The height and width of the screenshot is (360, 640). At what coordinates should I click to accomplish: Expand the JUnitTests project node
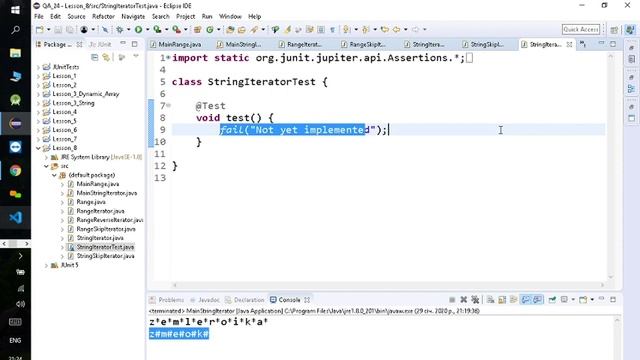(x=38, y=67)
